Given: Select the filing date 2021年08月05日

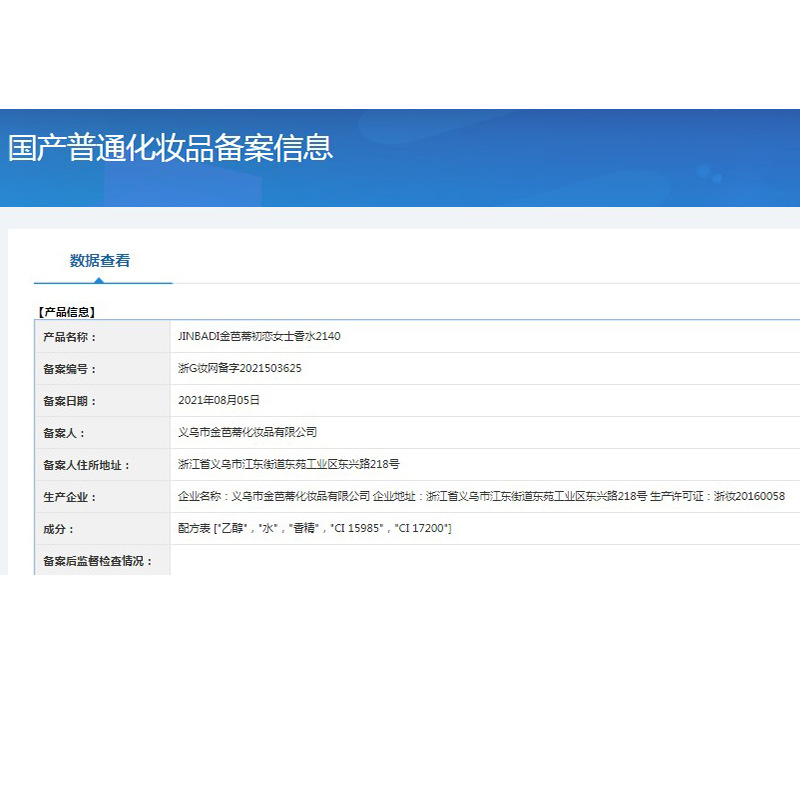Looking at the screenshot, I should (x=218, y=401).
